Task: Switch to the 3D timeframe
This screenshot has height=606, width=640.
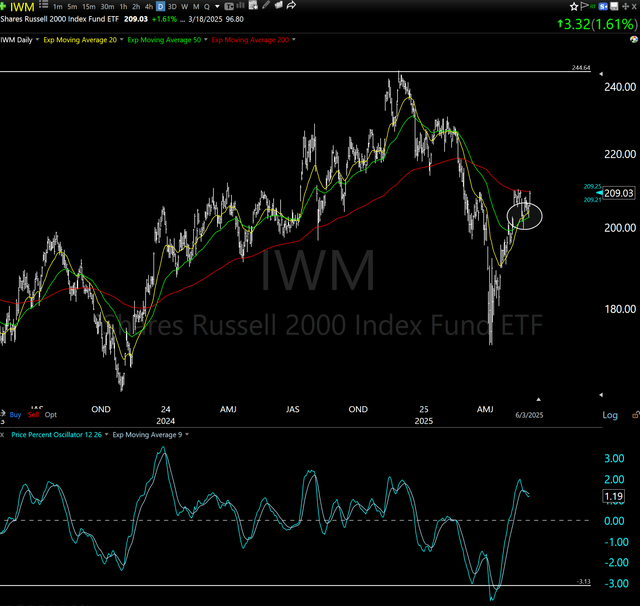Action: click(x=172, y=7)
